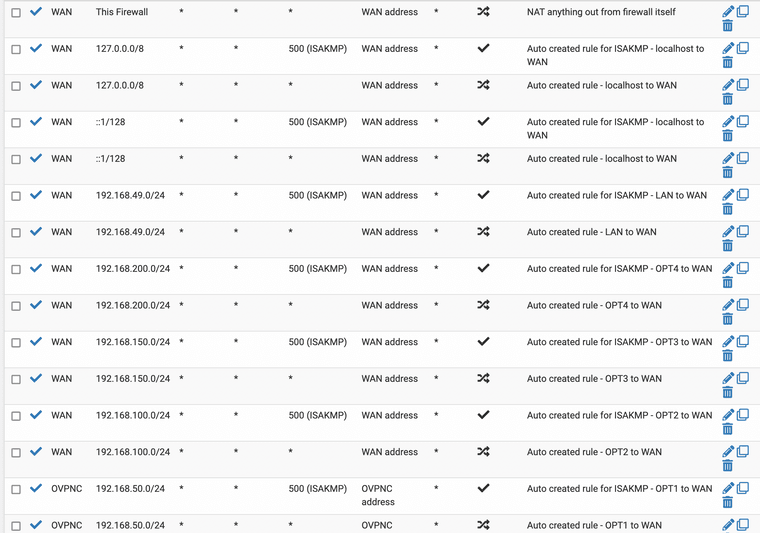The width and height of the screenshot is (760, 533).
Task: Select checkbox for the This Firewall rule
Action: pos(16,13)
